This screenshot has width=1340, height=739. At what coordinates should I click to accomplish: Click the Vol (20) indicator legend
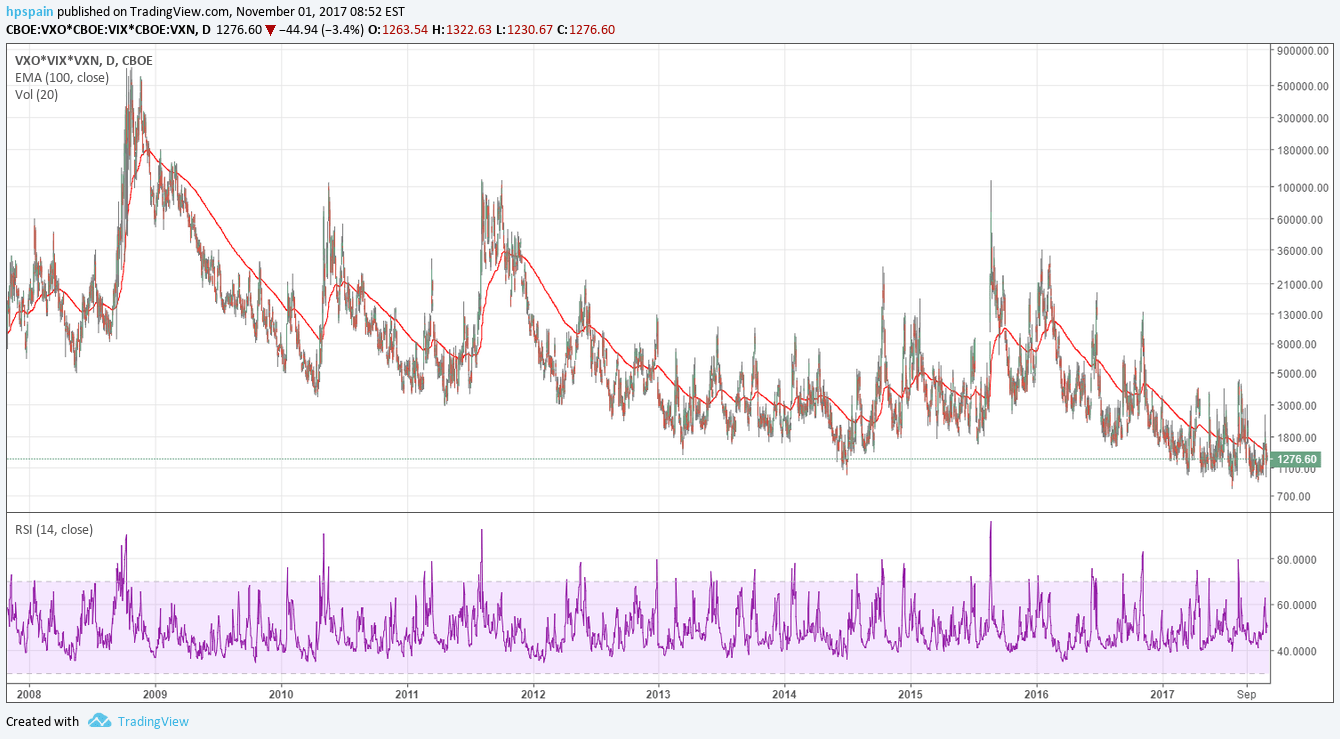tap(38, 94)
